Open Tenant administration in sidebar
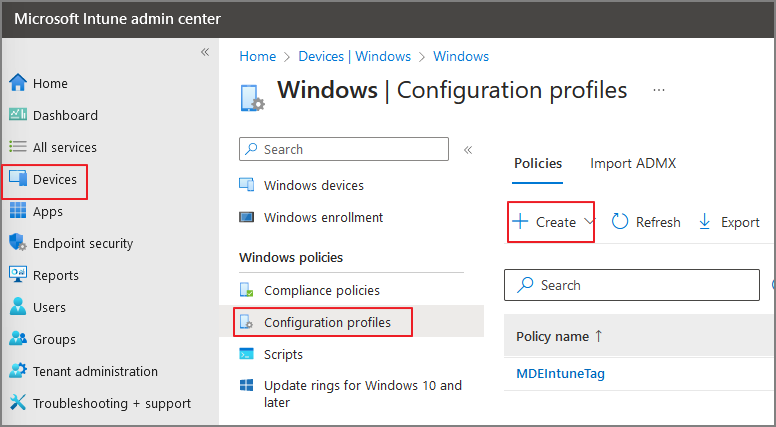The width and height of the screenshot is (776, 427). point(96,371)
